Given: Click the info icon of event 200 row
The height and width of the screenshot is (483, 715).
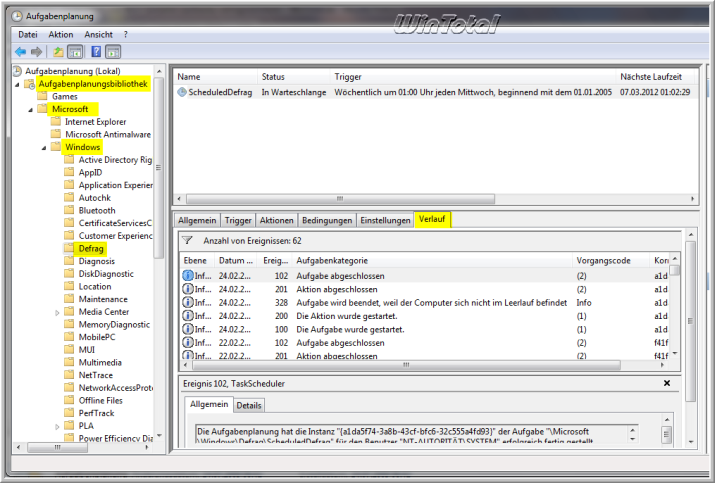Looking at the screenshot, I should [x=187, y=316].
